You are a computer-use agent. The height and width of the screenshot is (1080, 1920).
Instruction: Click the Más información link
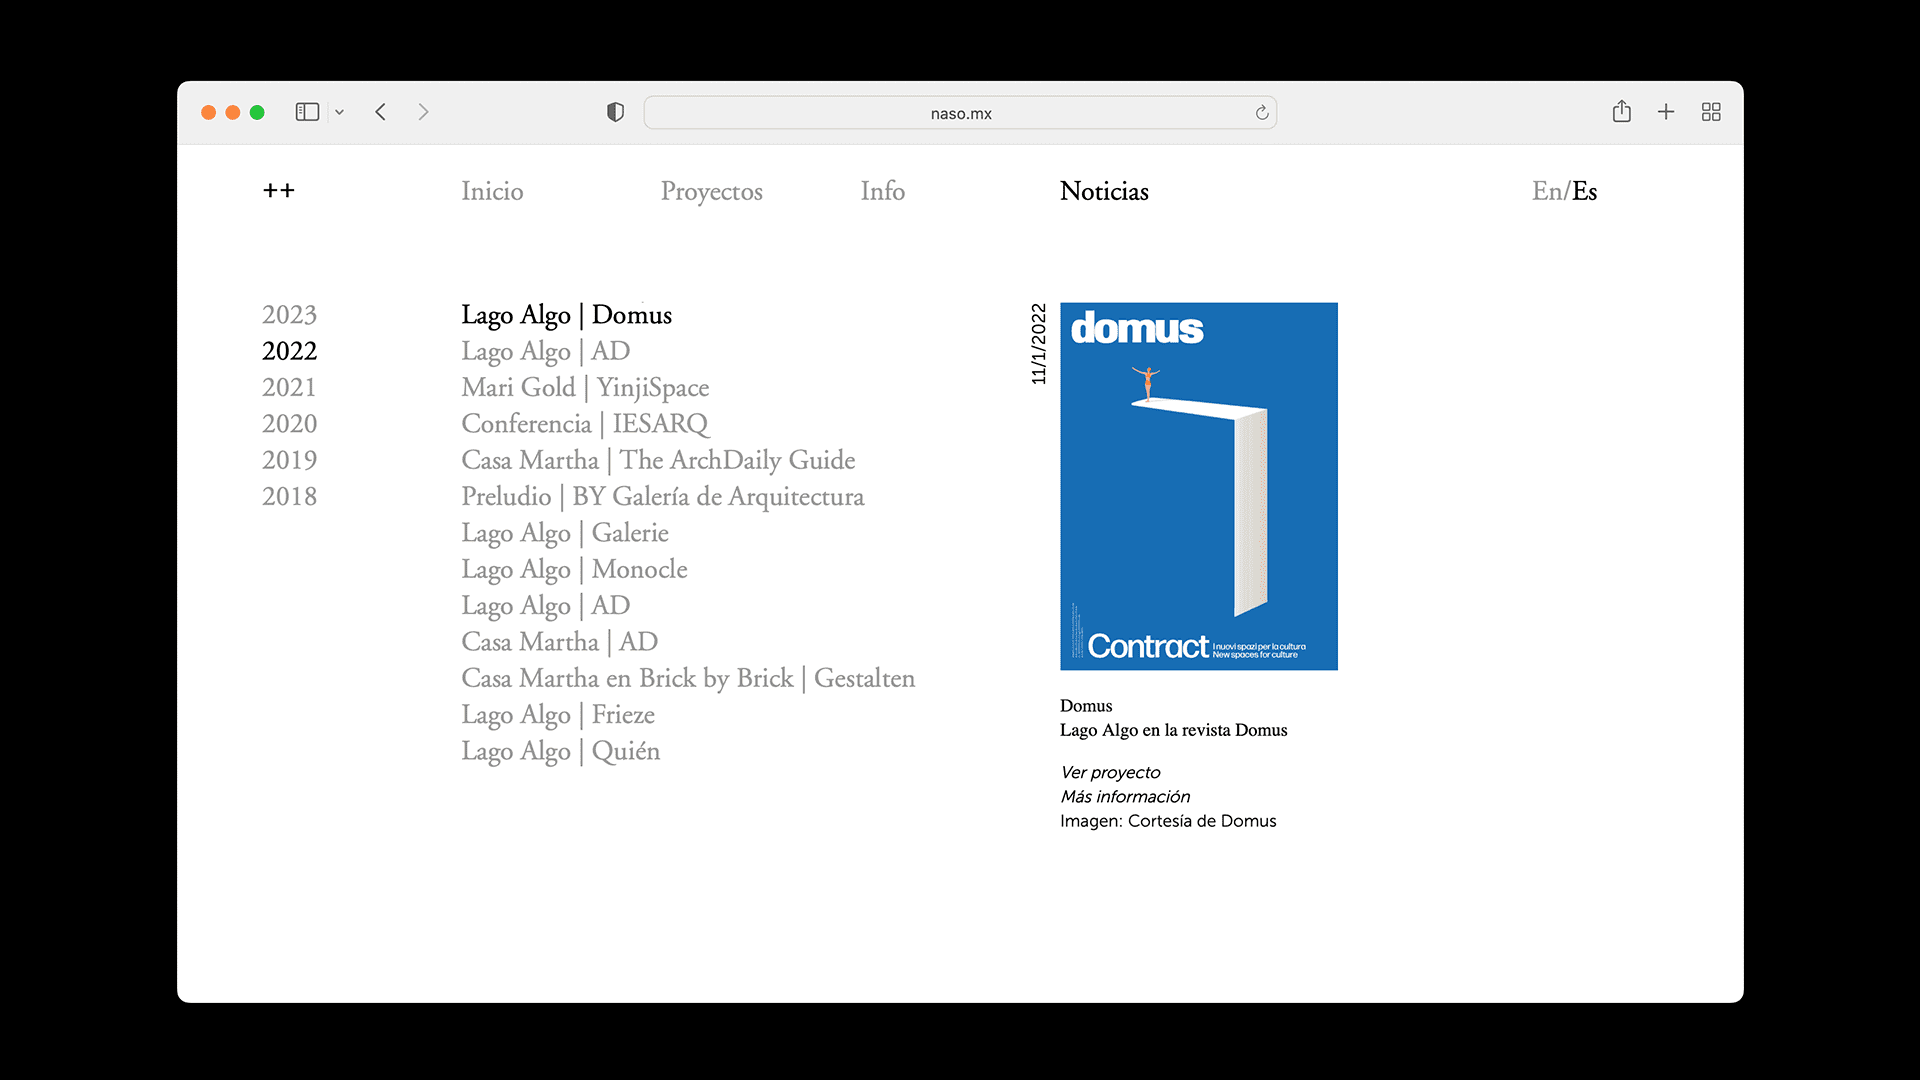point(1125,796)
